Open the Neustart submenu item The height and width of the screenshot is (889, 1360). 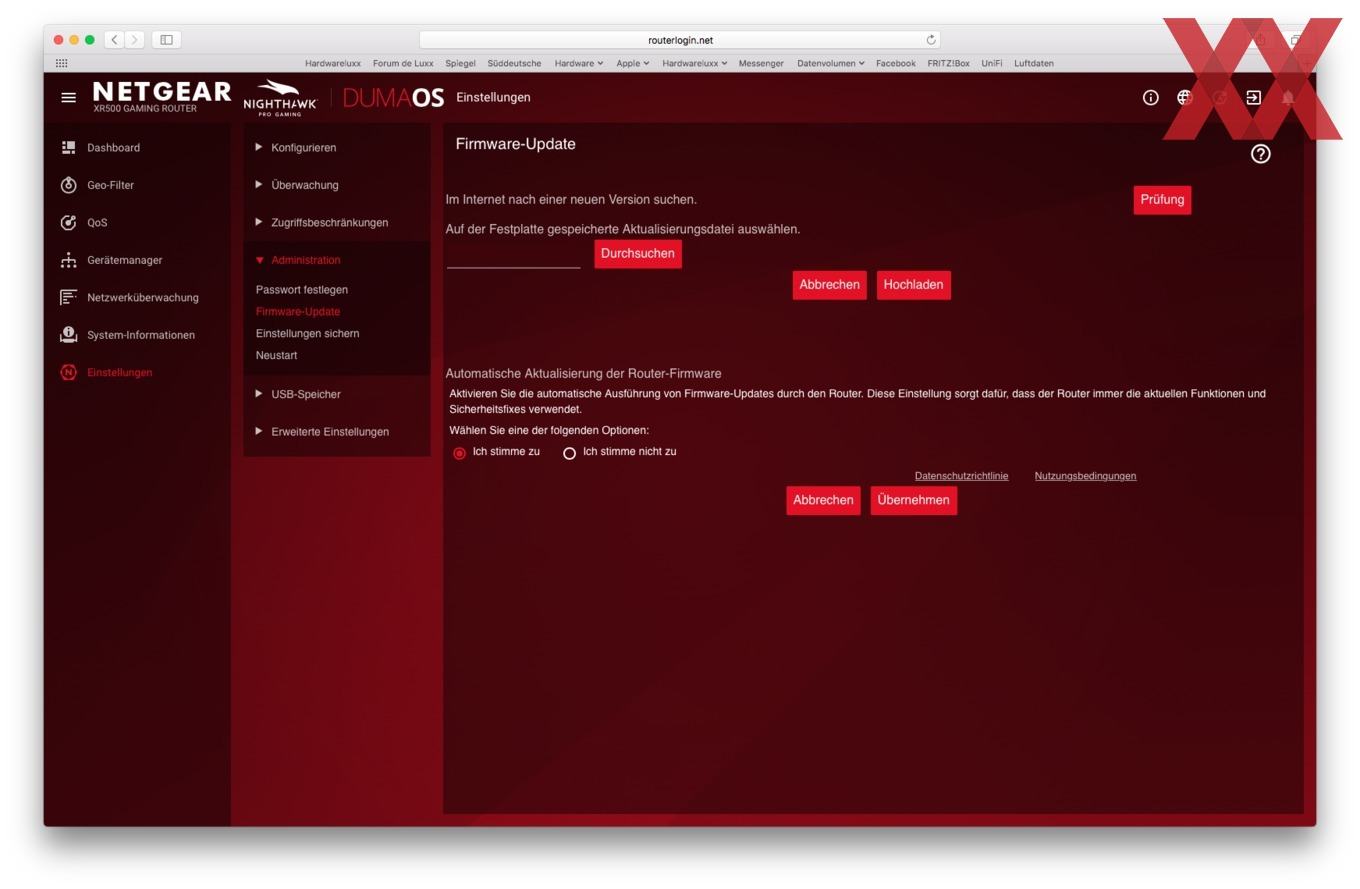pyautogui.click(x=276, y=355)
